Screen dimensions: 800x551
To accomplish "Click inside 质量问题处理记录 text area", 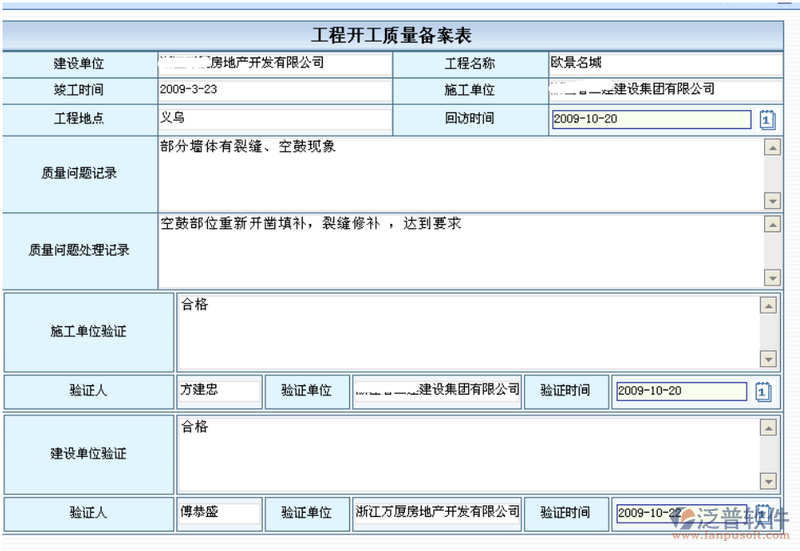I will coord(460,250).
